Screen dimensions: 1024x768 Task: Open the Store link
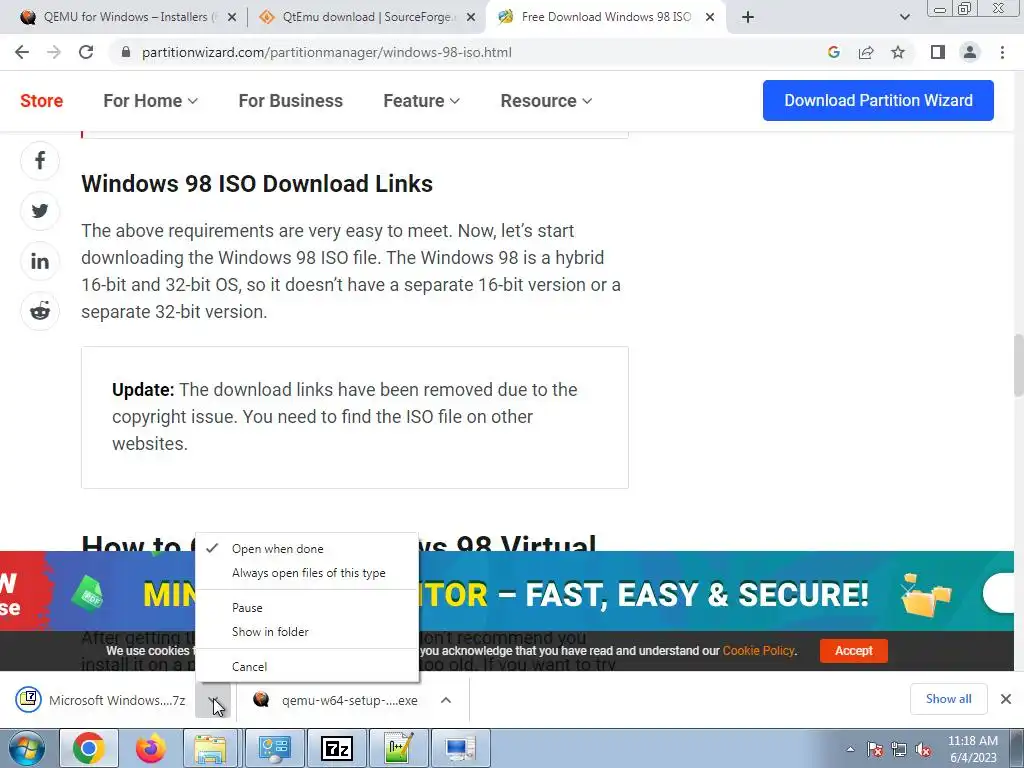click(41, 101)
